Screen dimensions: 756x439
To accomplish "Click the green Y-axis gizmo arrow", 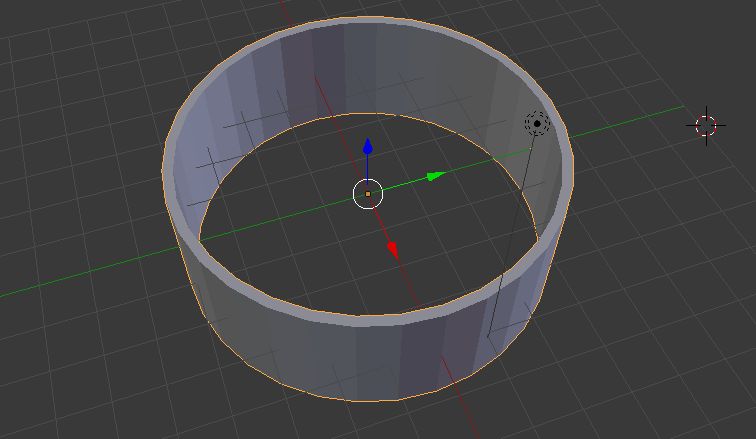I will pyautogui.click(x=436, y=176).
